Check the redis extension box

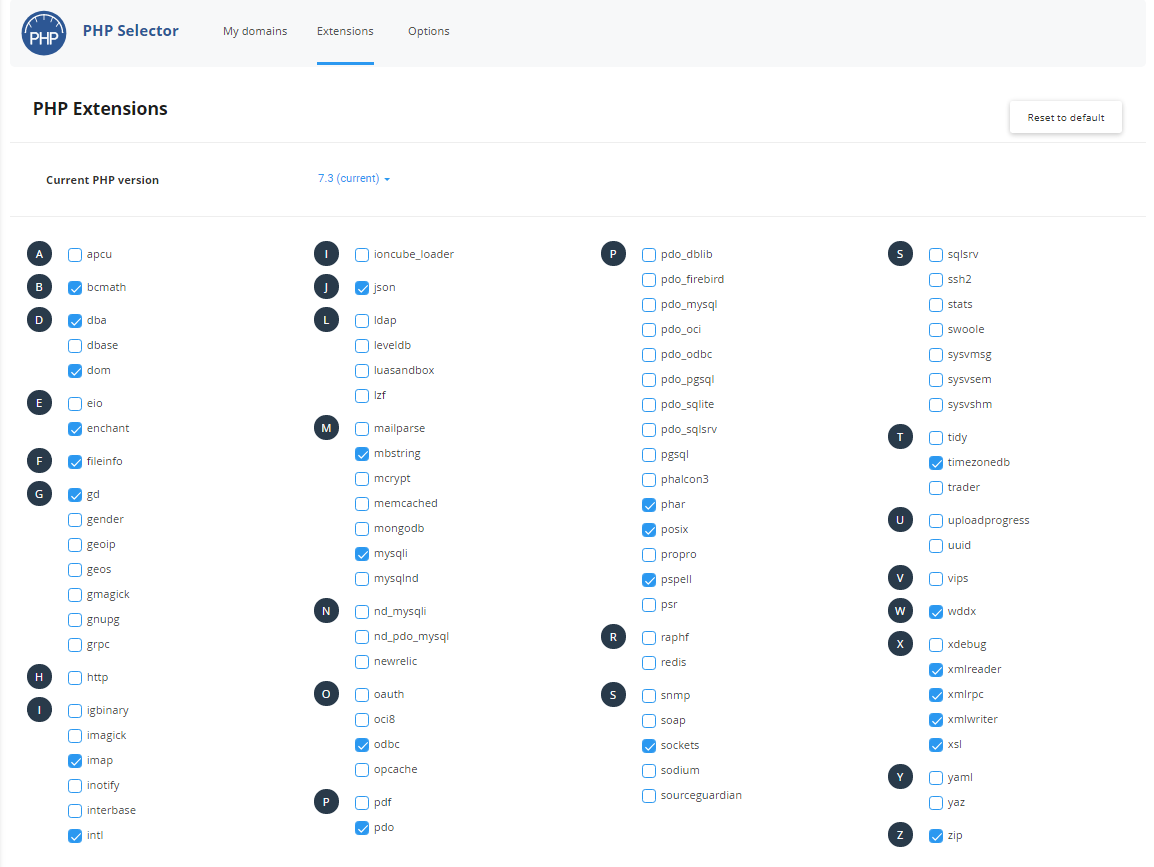click(x=649, y=663)
